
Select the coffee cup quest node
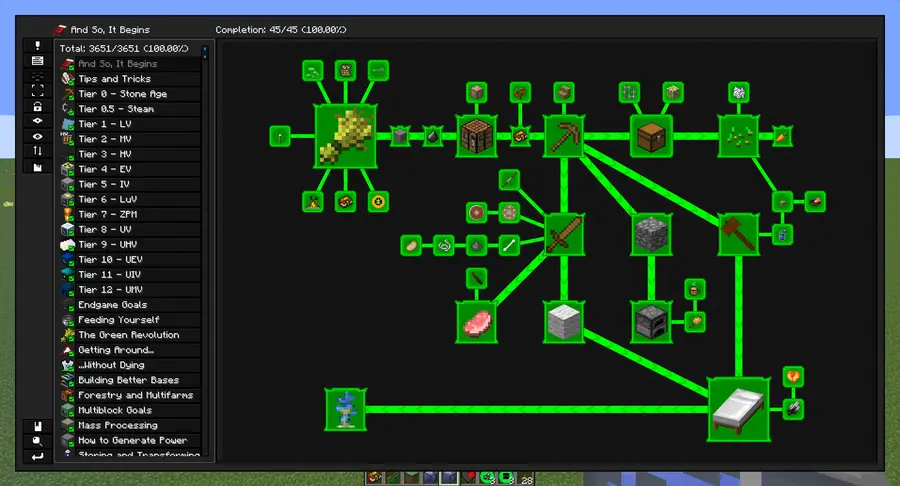pyautogui.click(x=695, y=289)
